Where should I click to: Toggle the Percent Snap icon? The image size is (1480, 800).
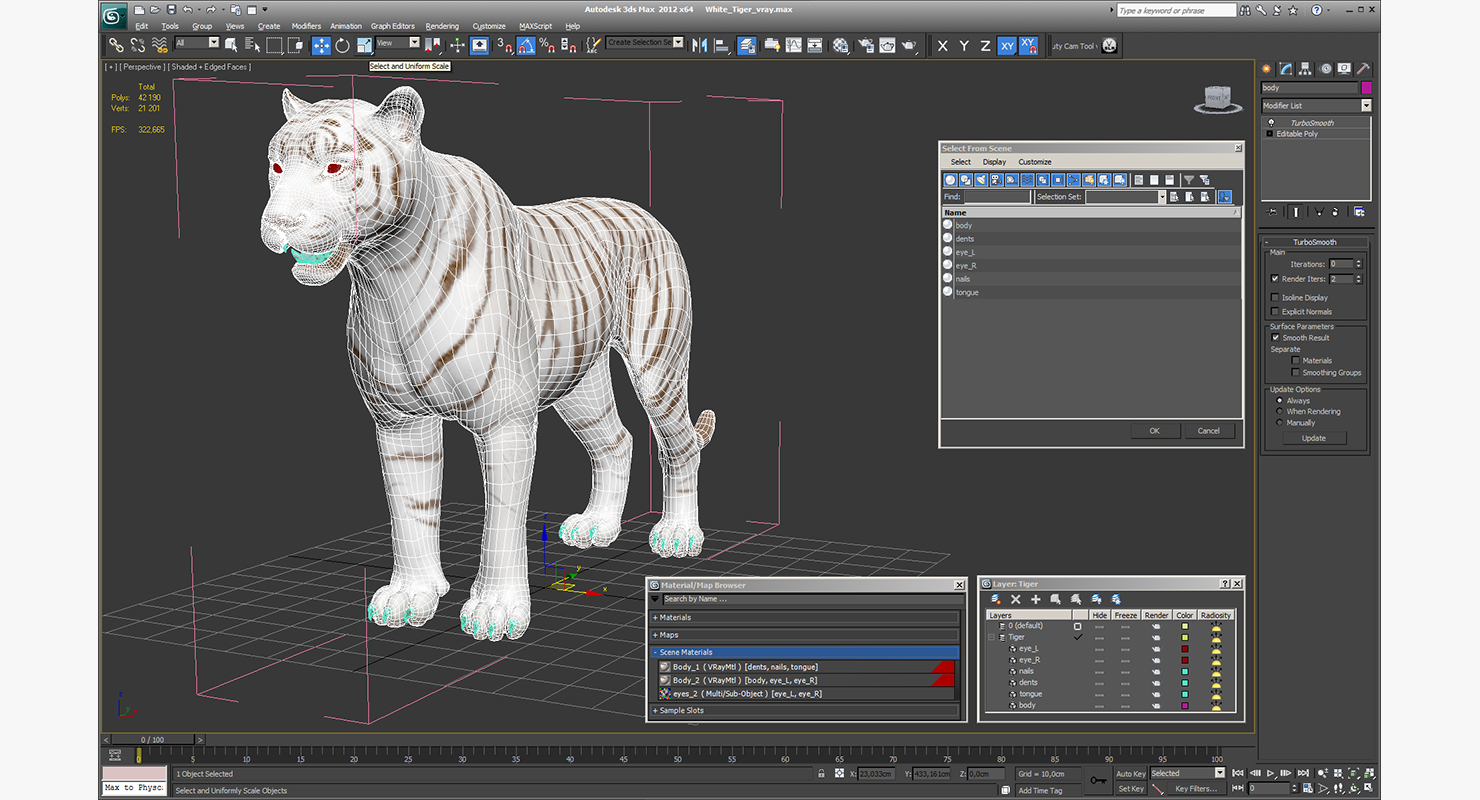pos(547,45)
